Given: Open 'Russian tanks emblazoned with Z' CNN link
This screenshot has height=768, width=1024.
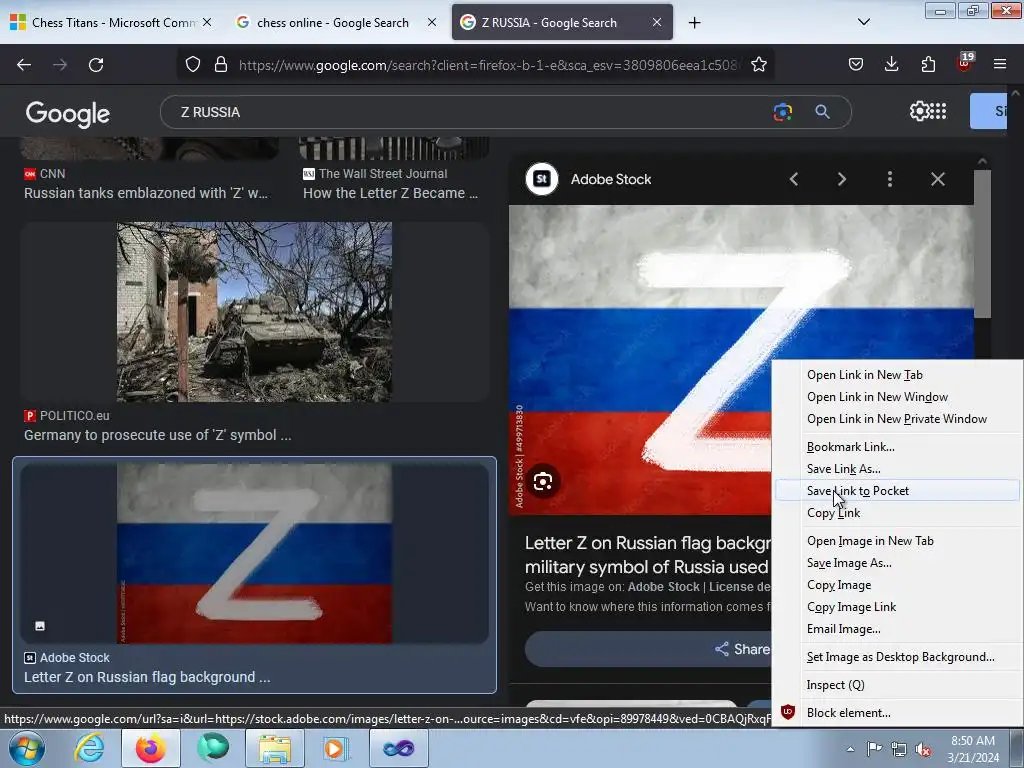Looking at the screenshot, I should (x=146, y=193).
